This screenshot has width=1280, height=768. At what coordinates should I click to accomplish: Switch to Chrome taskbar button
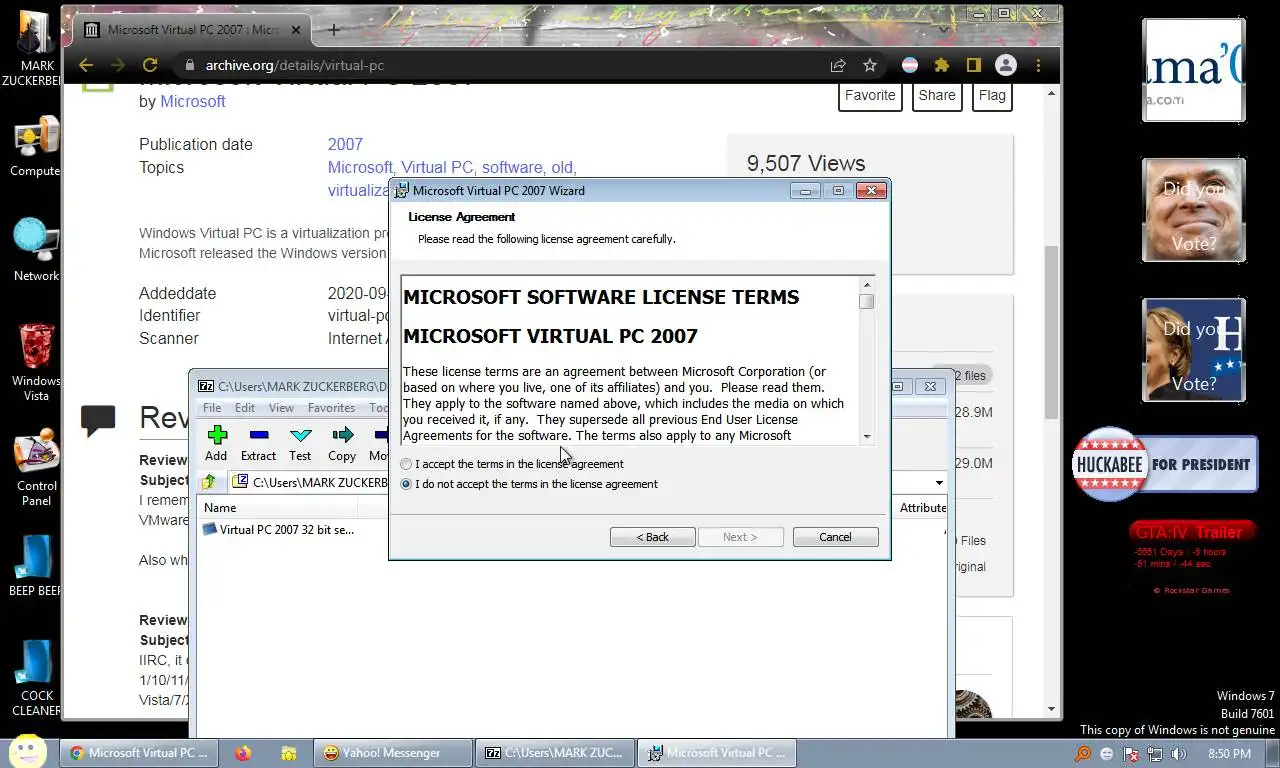(140, 753)
